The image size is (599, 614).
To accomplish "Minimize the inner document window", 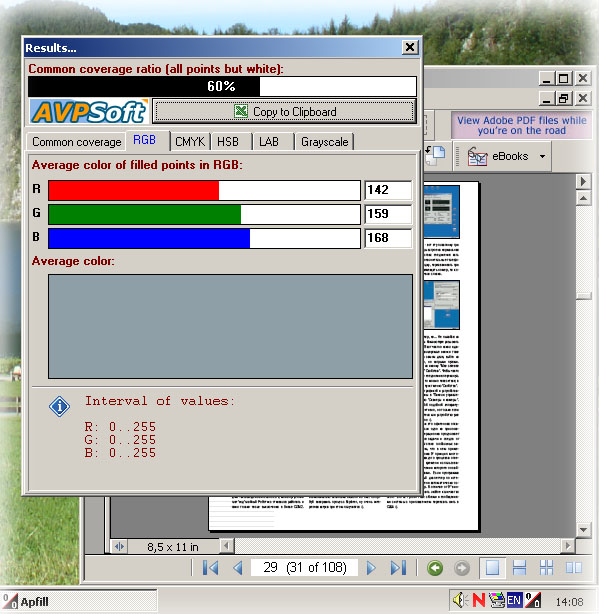I will [547, 98].
